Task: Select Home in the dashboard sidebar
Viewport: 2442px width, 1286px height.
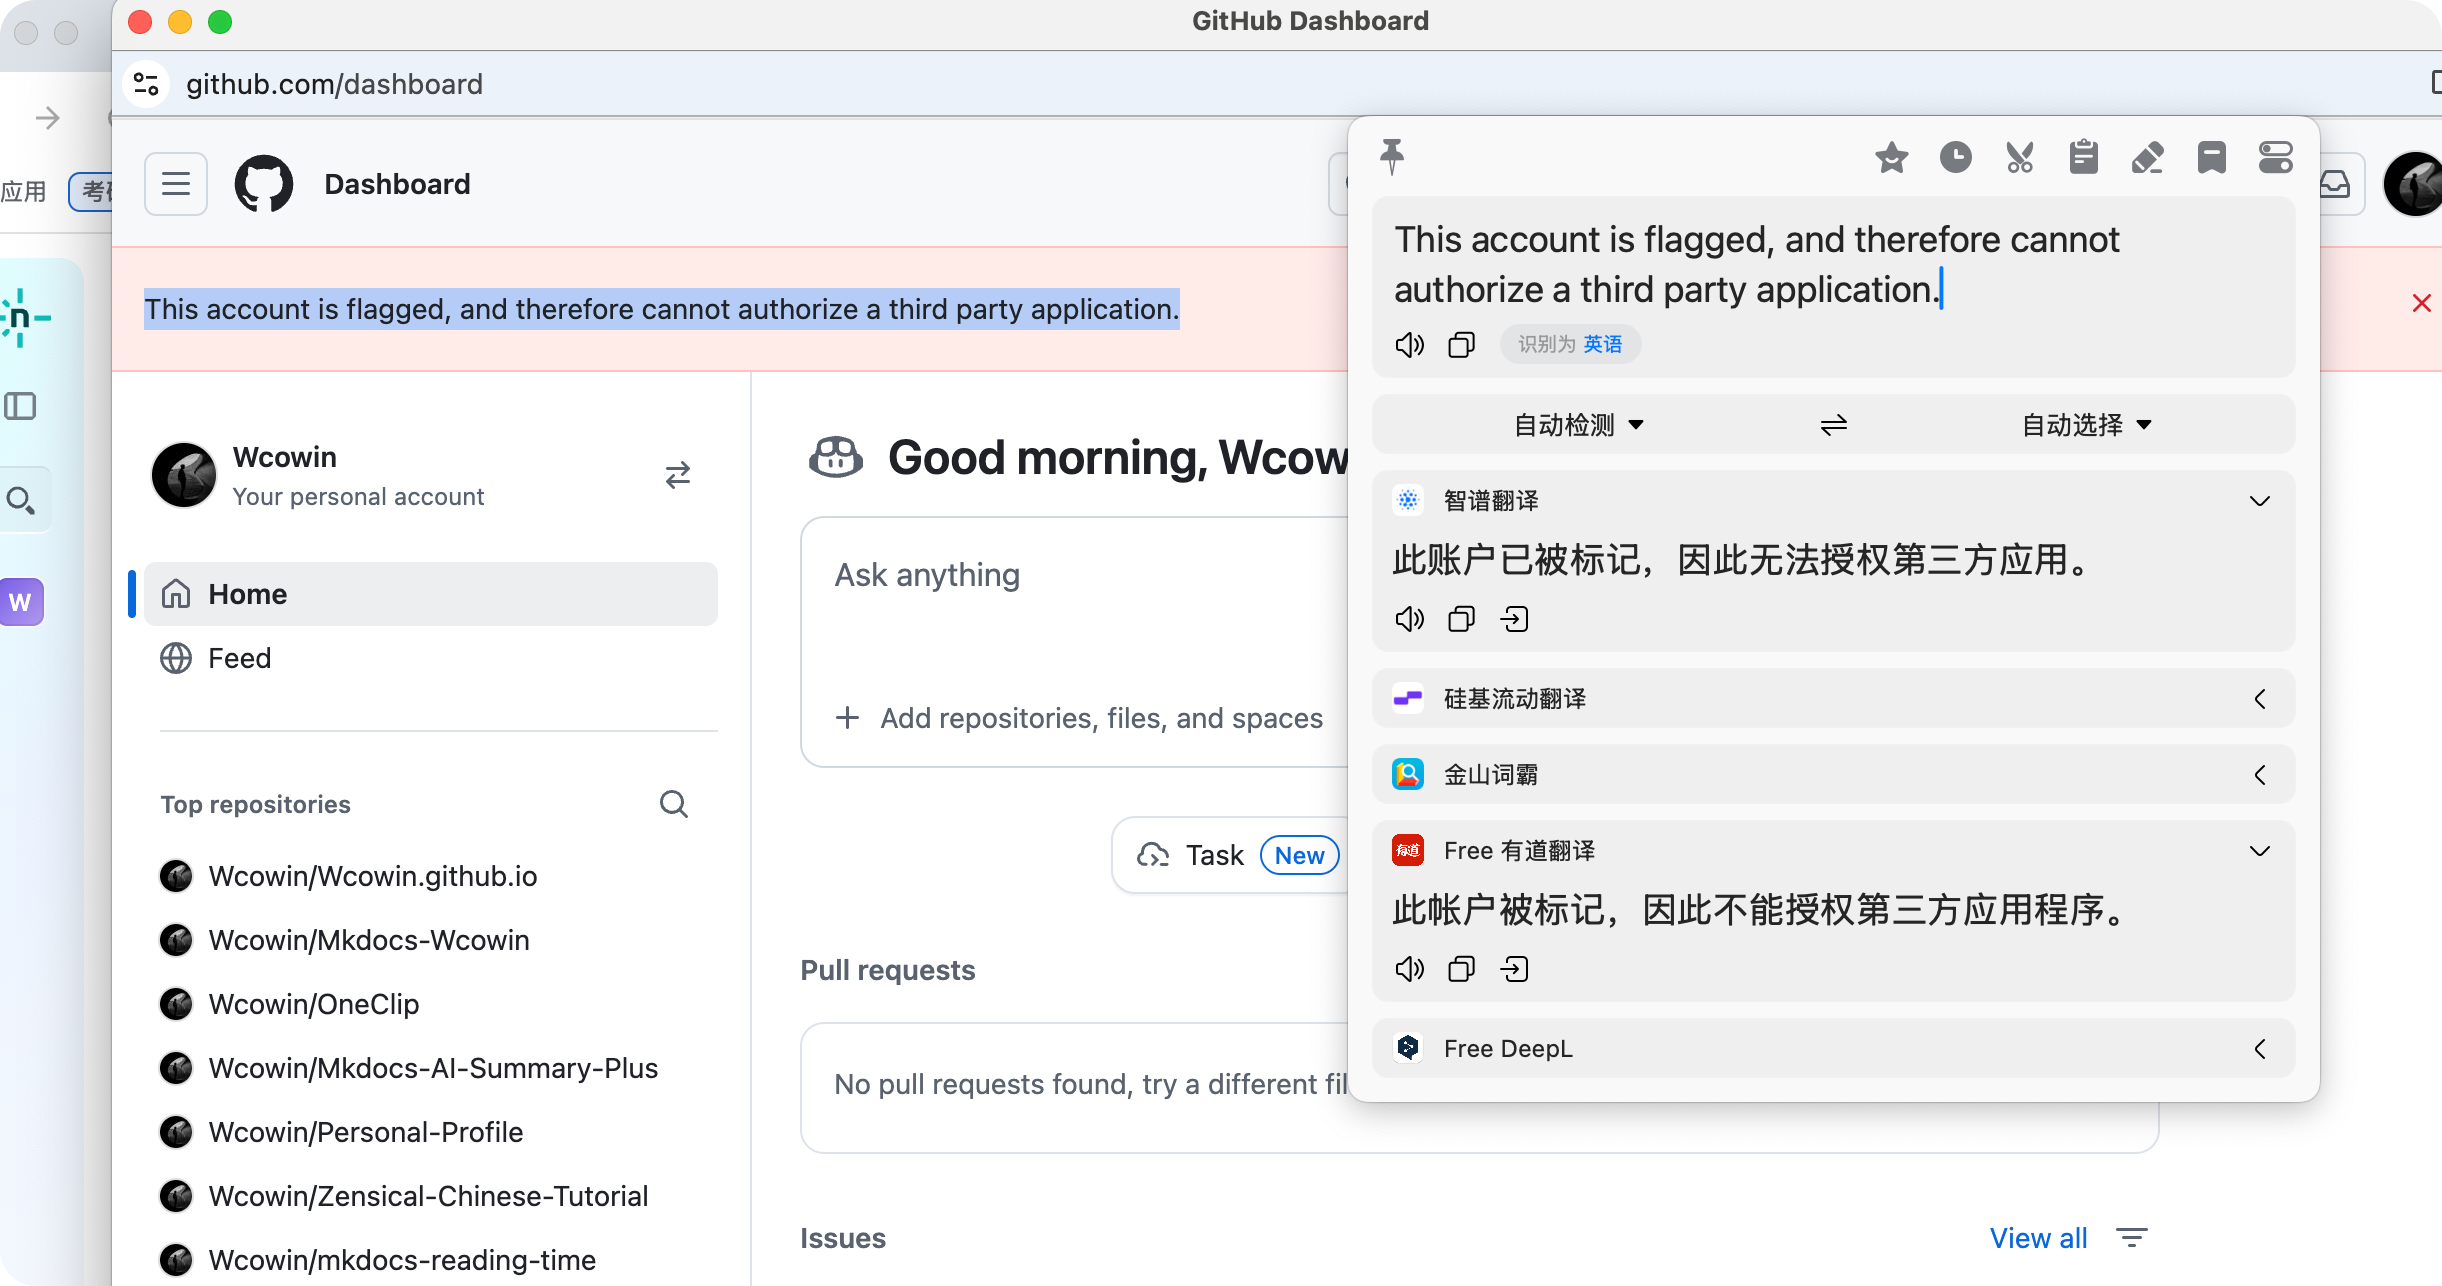Action: (x=247, y=594)
